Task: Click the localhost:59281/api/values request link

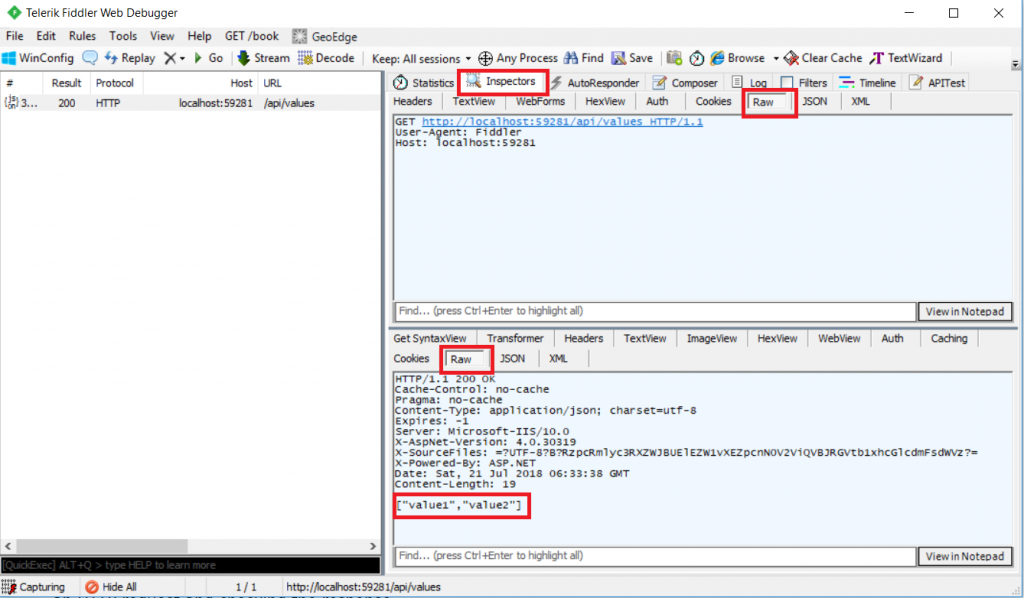Action: (x=562, y=121)
